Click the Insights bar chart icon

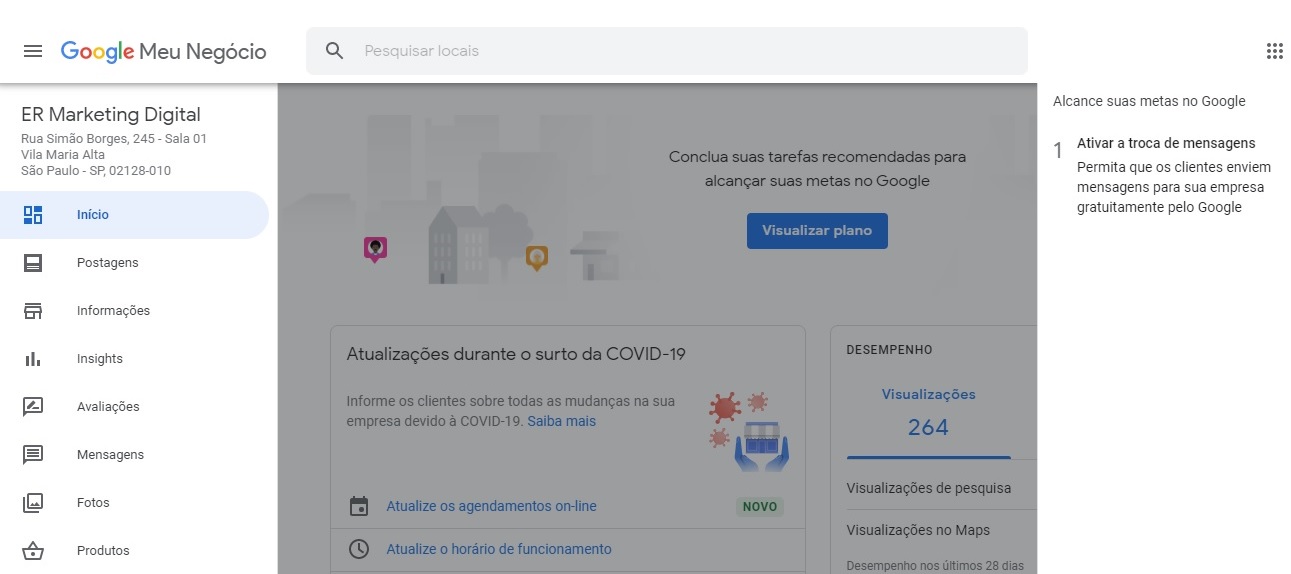pyautogui.click(x=33, y=359)
